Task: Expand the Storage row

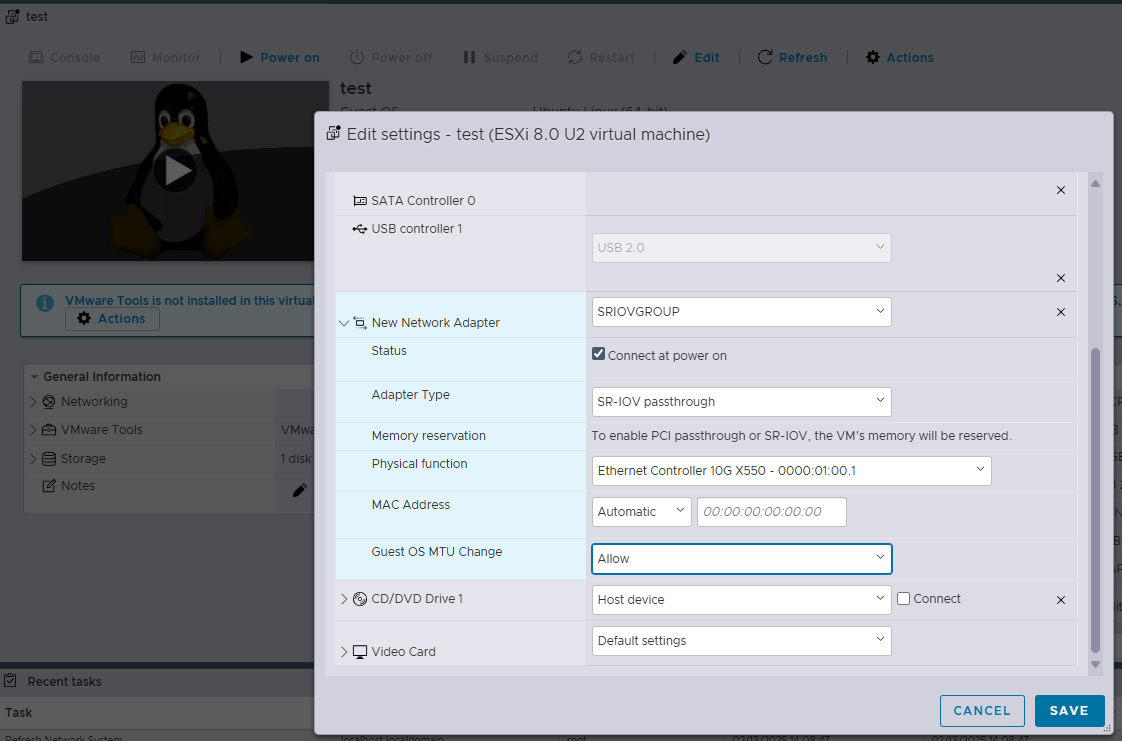Action: click(x=33, y=458)
